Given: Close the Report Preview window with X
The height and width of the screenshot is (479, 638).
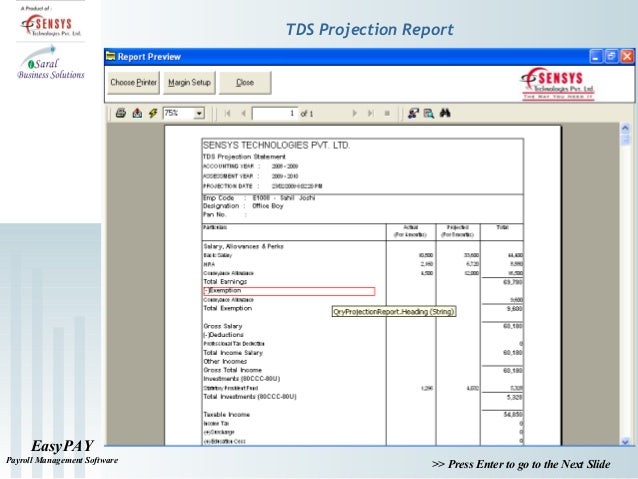Looking at the screenshot, I should pyautogui.click(x=627, y=57).
